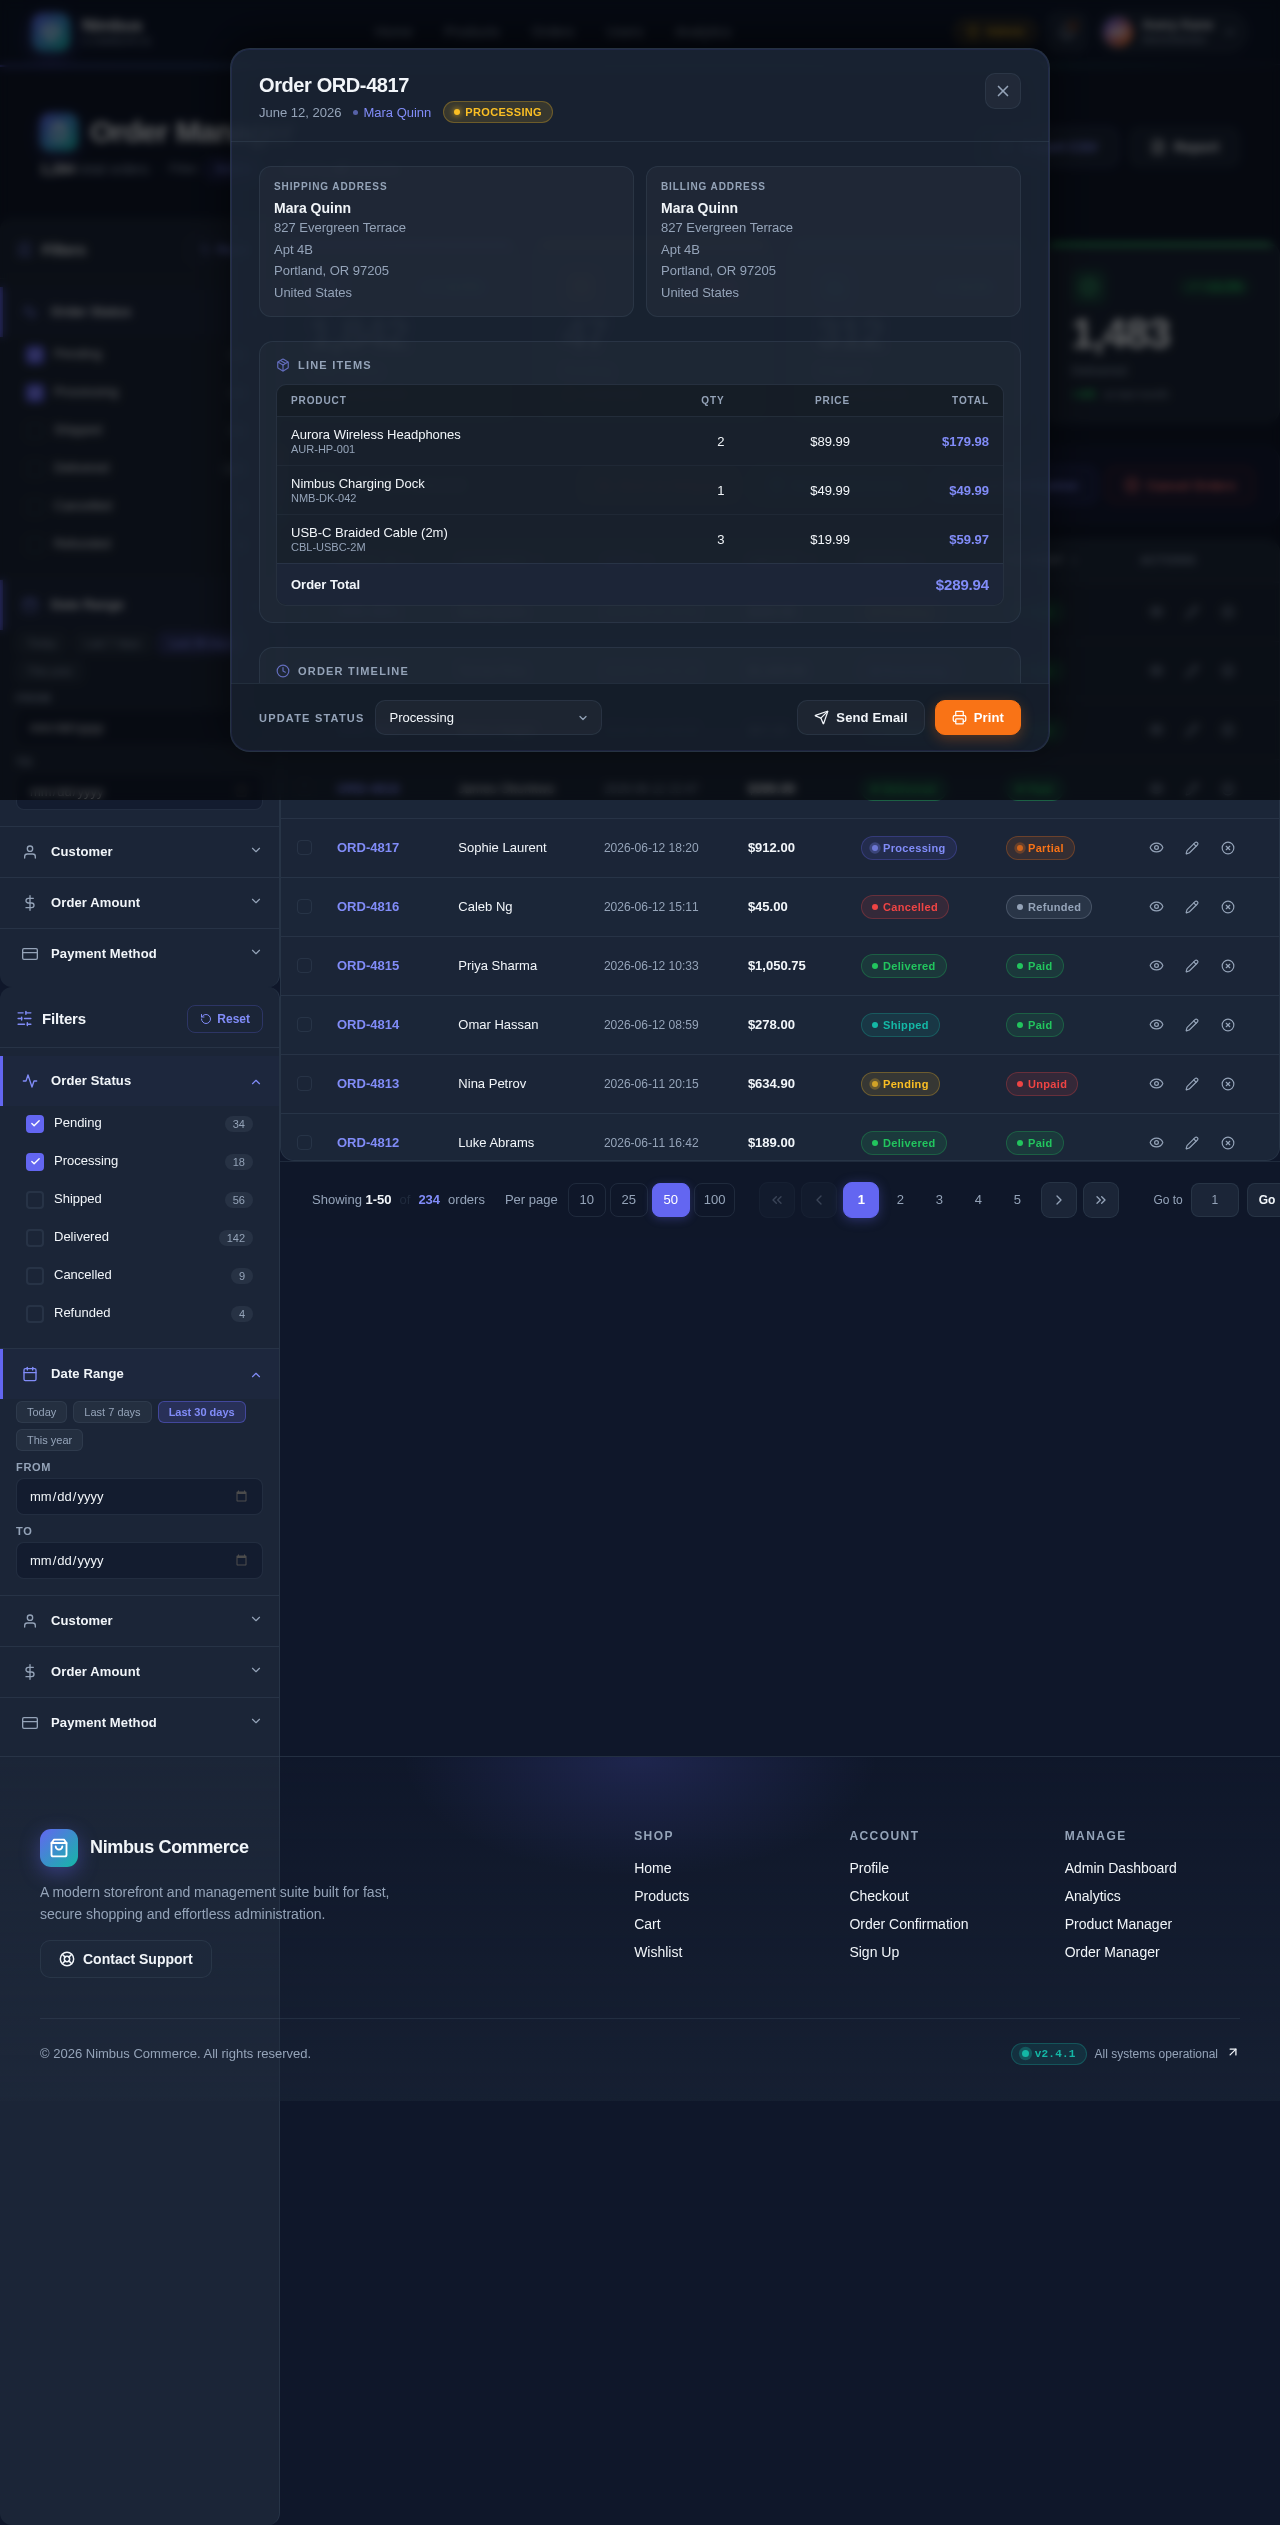1280x2525 pixels.
Task: Edit order ORD-4815 pencil icon
Action: pyautogui.click(x=1192, y=966)
